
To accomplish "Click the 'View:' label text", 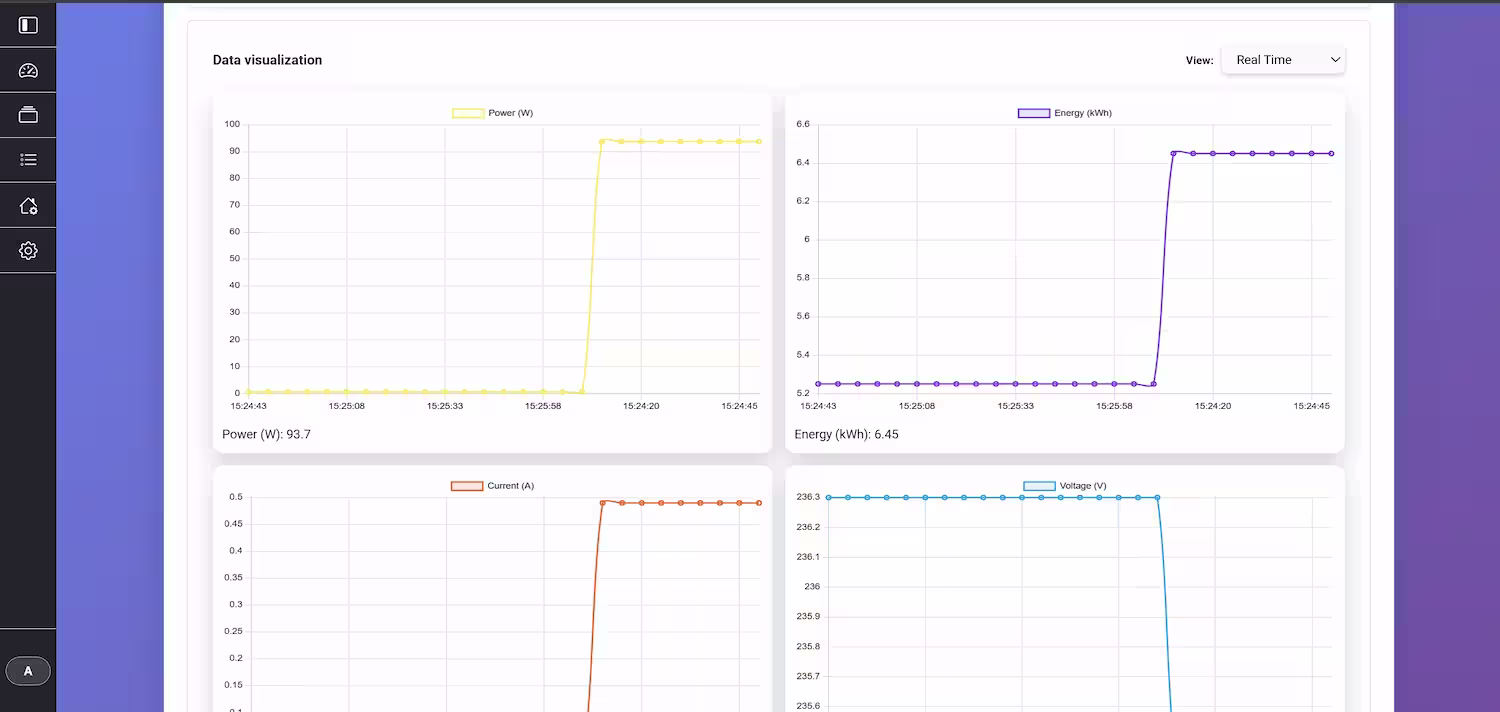I will tap(1199, 60).
